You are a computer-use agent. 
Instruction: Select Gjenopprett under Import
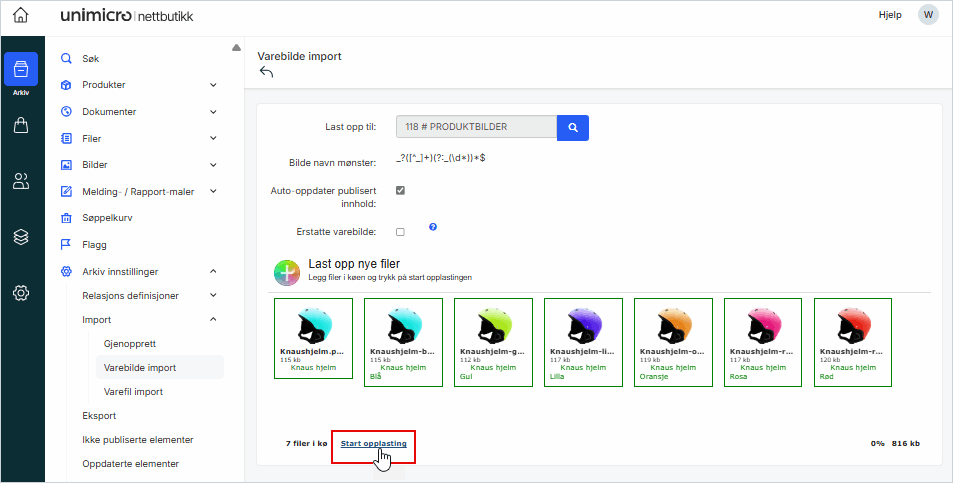[x=129, y=343]
